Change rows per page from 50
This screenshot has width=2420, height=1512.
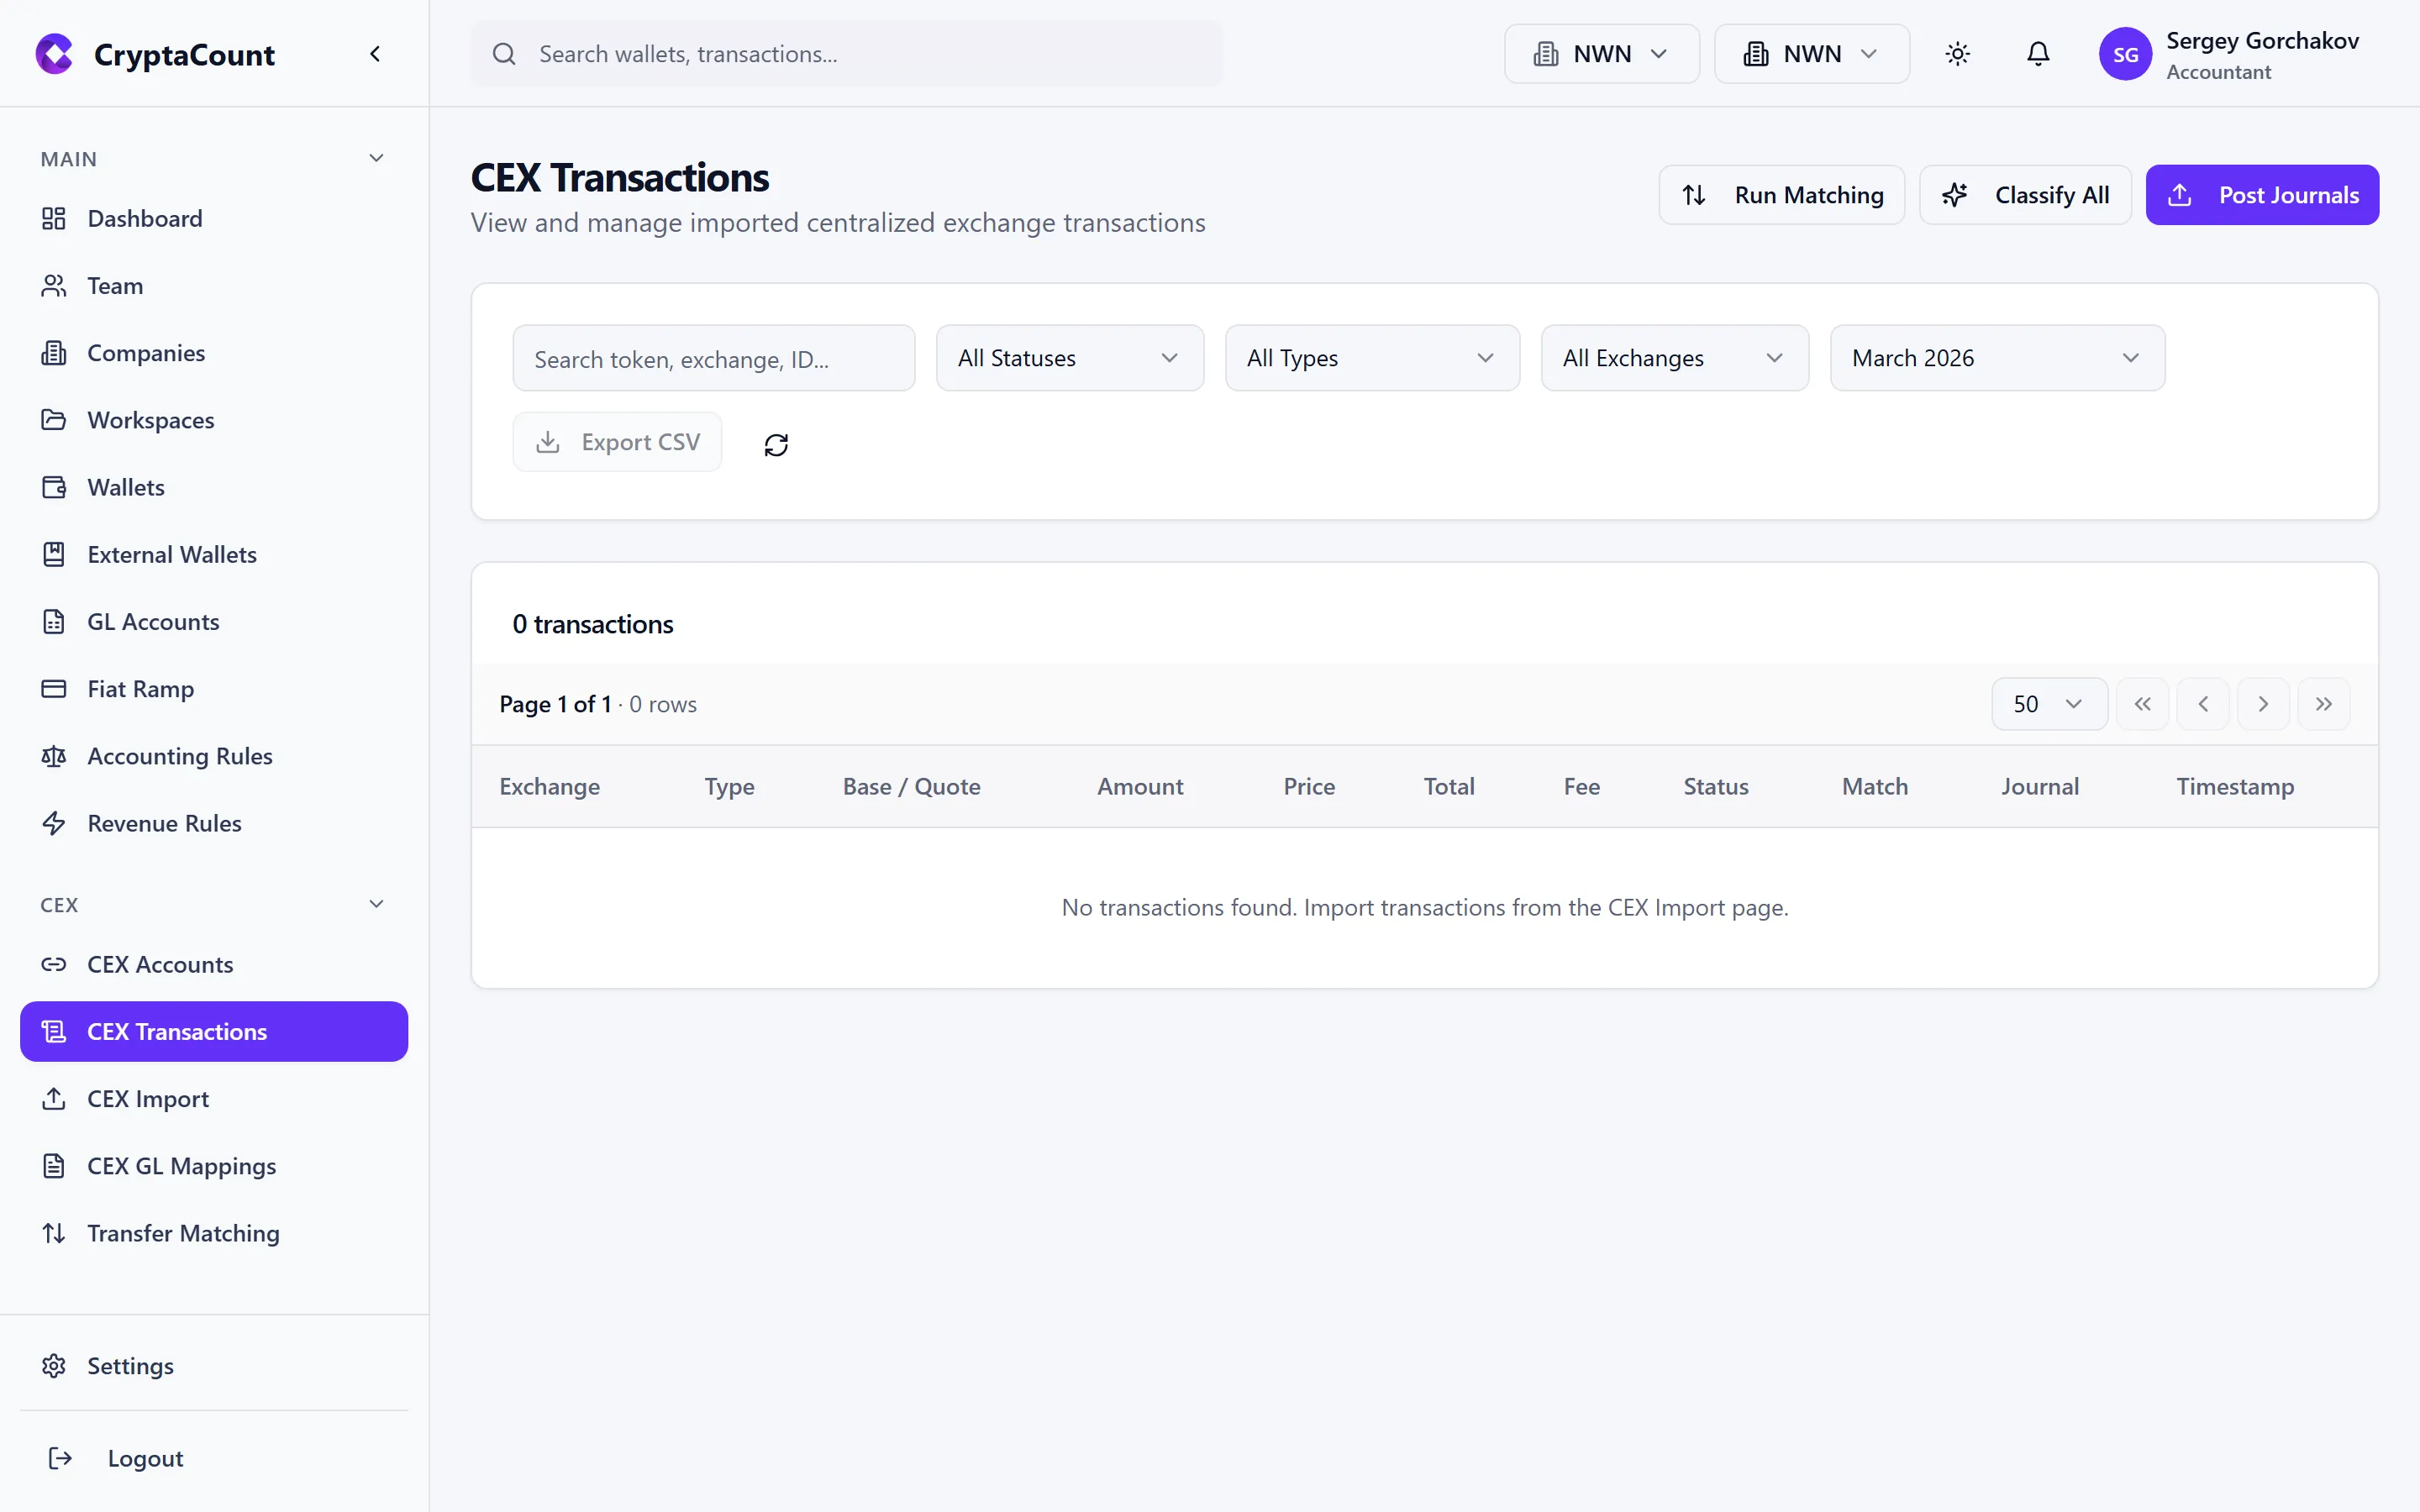tap(2047, 703)
